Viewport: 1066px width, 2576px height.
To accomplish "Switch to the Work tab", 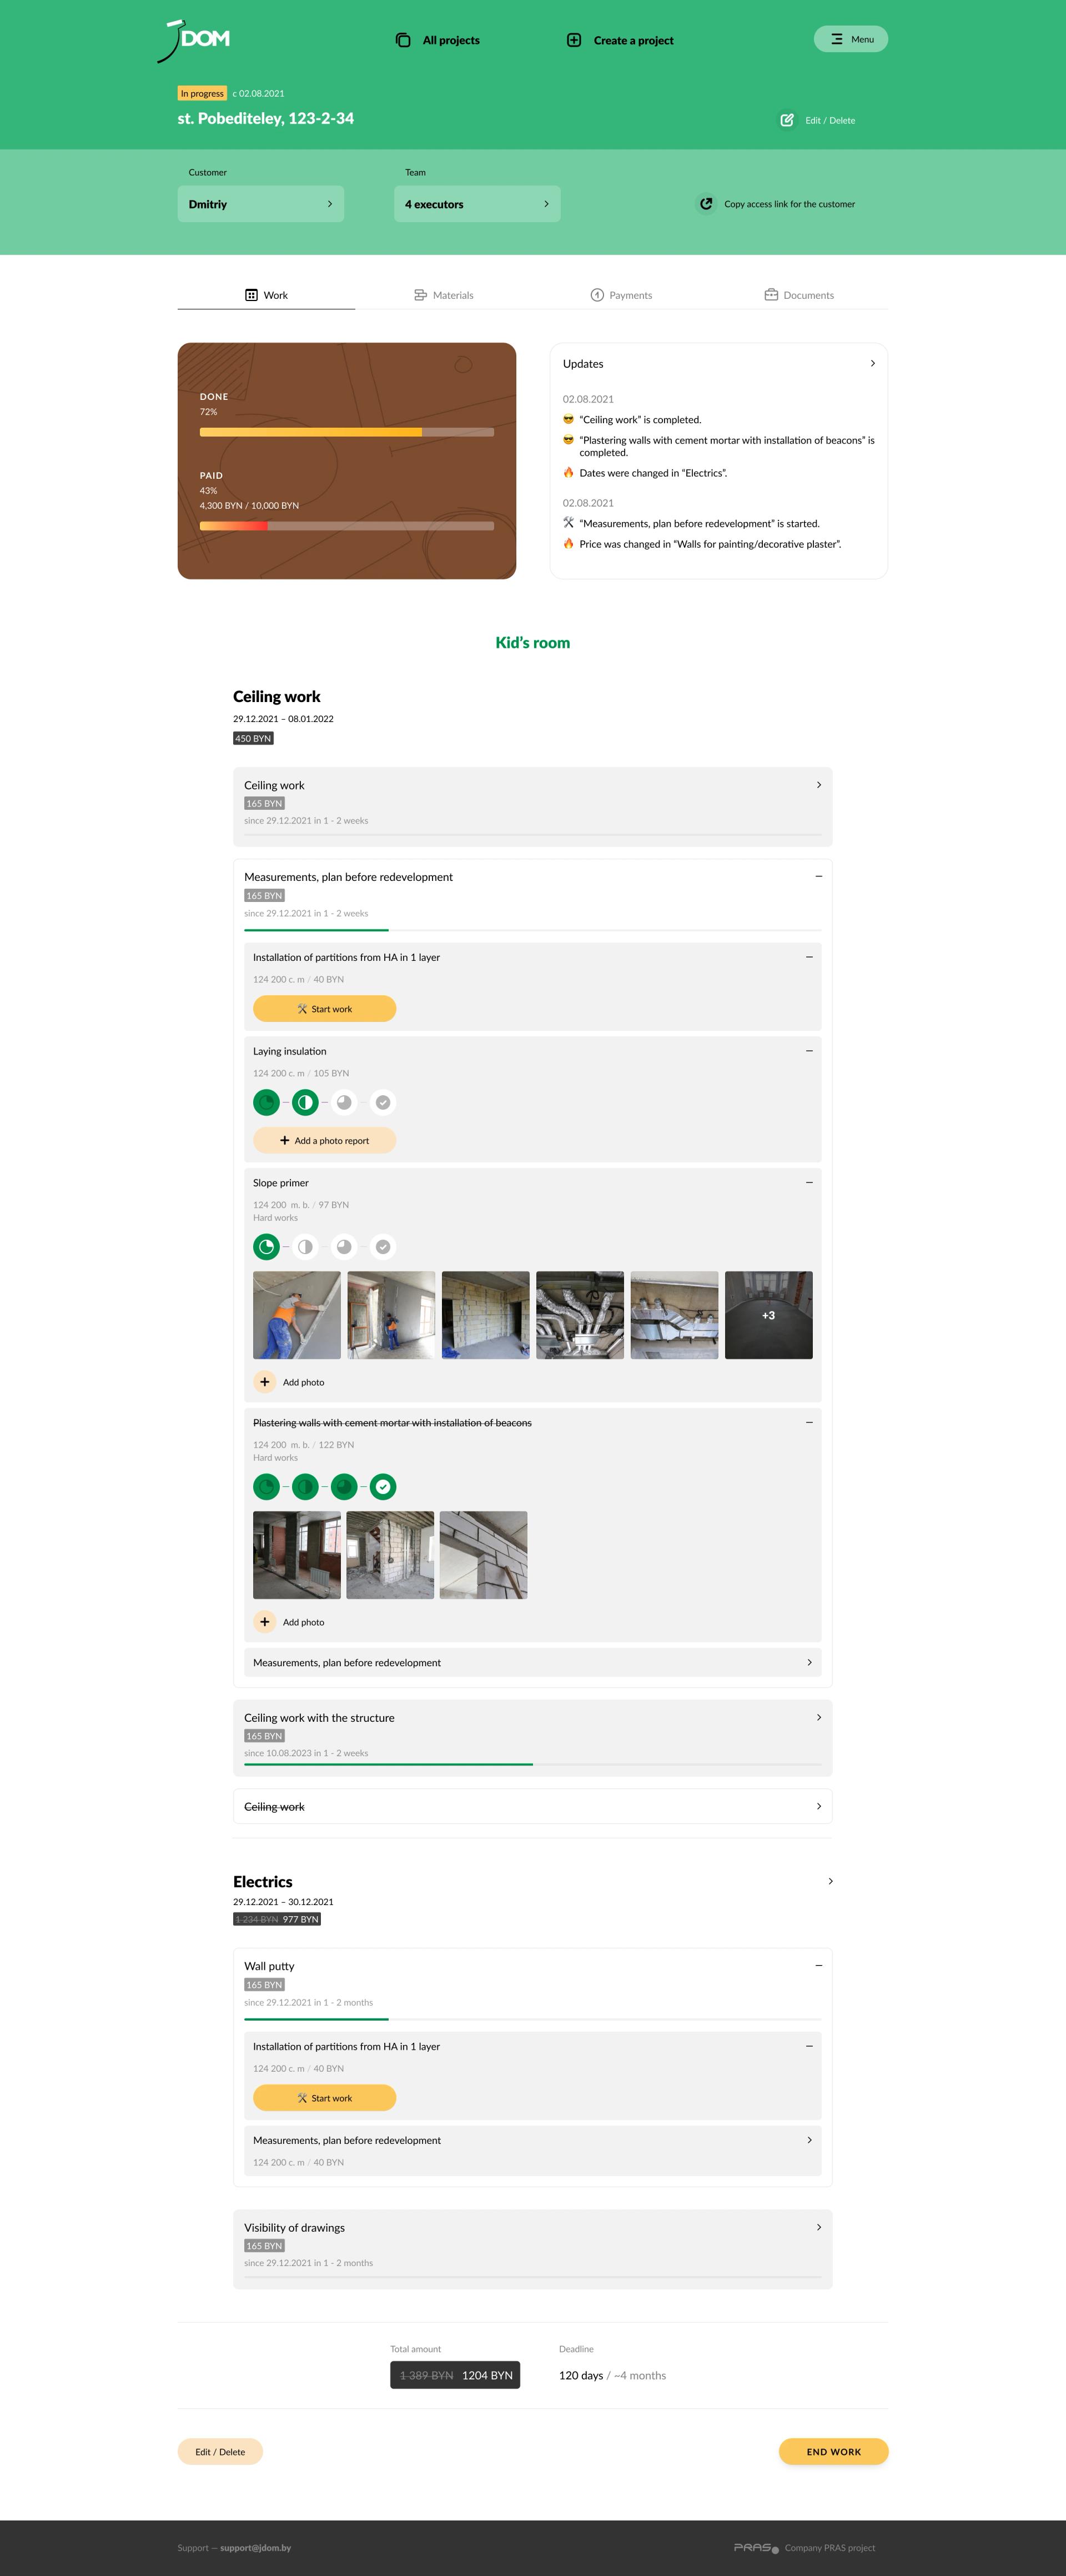I will [266, 295].
